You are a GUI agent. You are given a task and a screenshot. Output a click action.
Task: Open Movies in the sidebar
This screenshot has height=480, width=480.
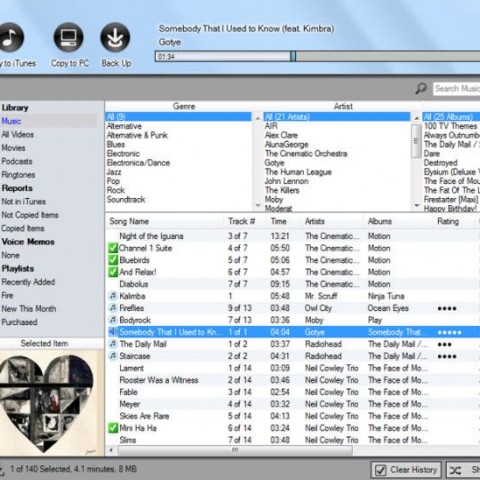pos(13,148)
